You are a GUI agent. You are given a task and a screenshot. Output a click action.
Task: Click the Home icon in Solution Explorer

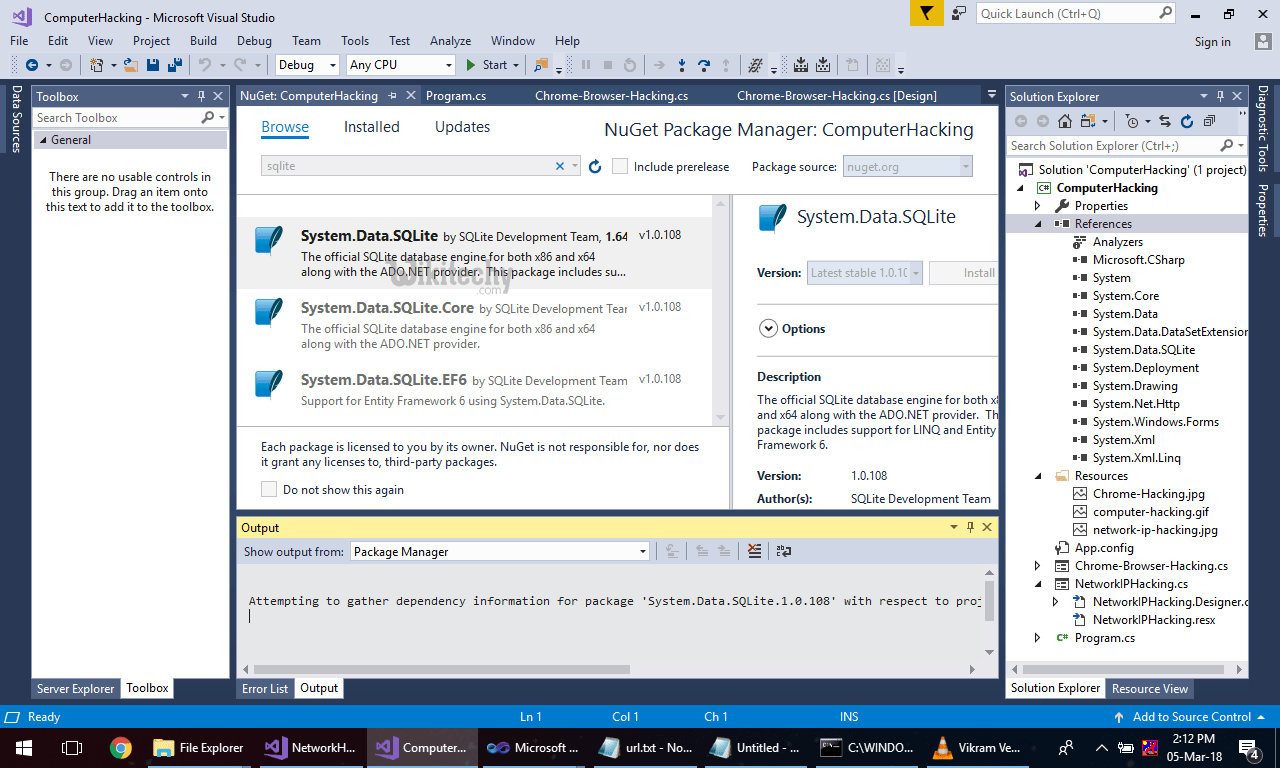tap(1065, 121)
